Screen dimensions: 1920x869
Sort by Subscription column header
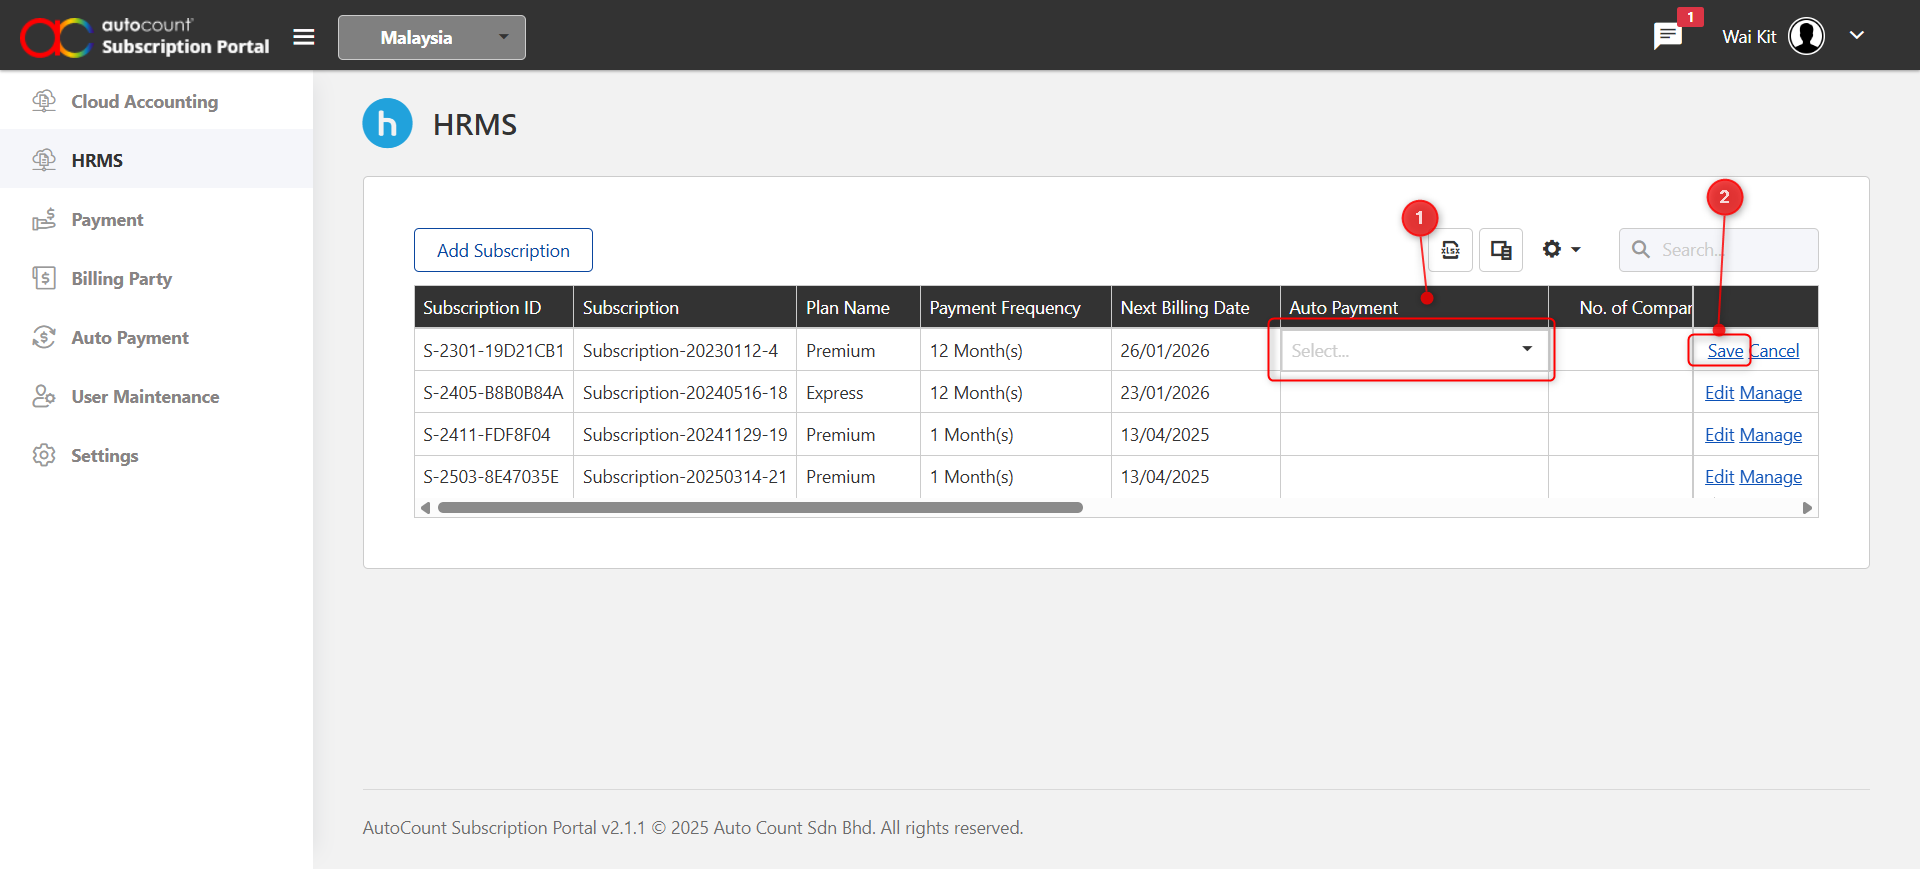[x=685, y=307]
